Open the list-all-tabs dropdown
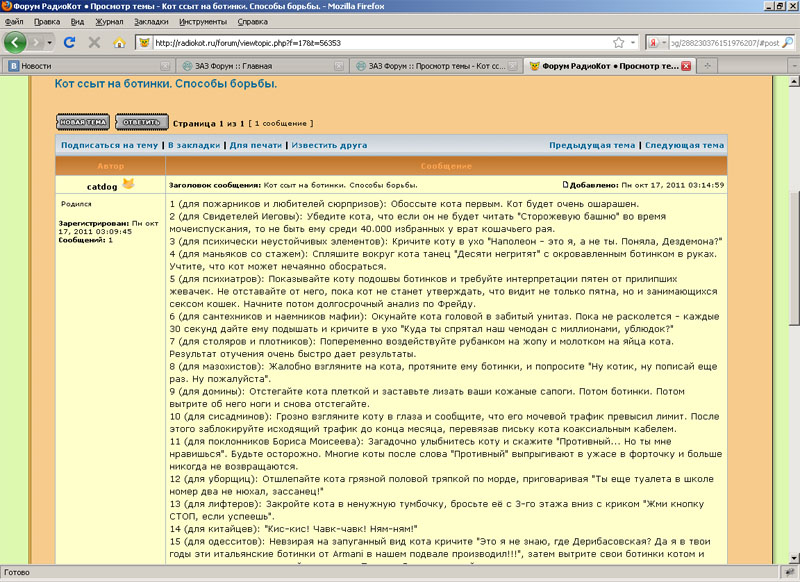800x582 pixels. click(x=794, y=66)
